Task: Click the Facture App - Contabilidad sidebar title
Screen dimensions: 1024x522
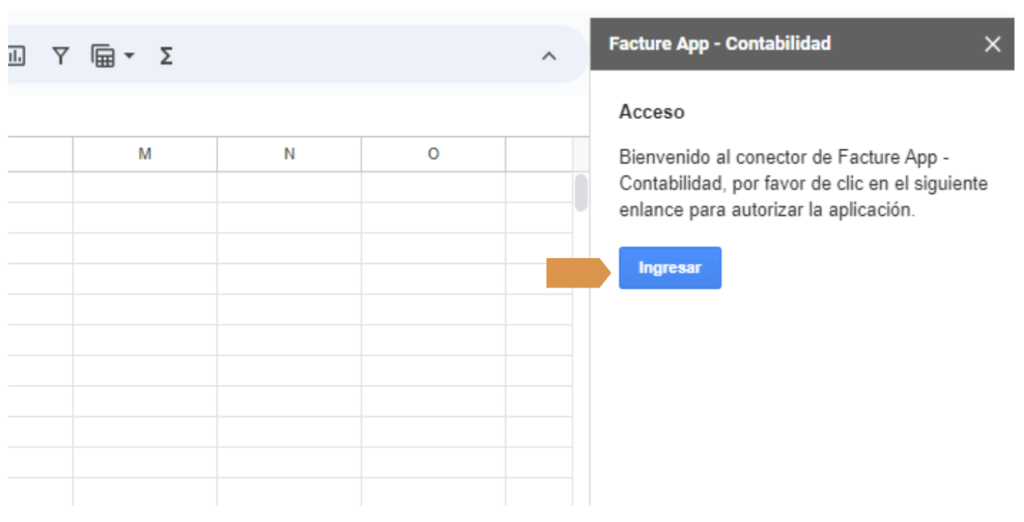Action: [x=720, y=44]
